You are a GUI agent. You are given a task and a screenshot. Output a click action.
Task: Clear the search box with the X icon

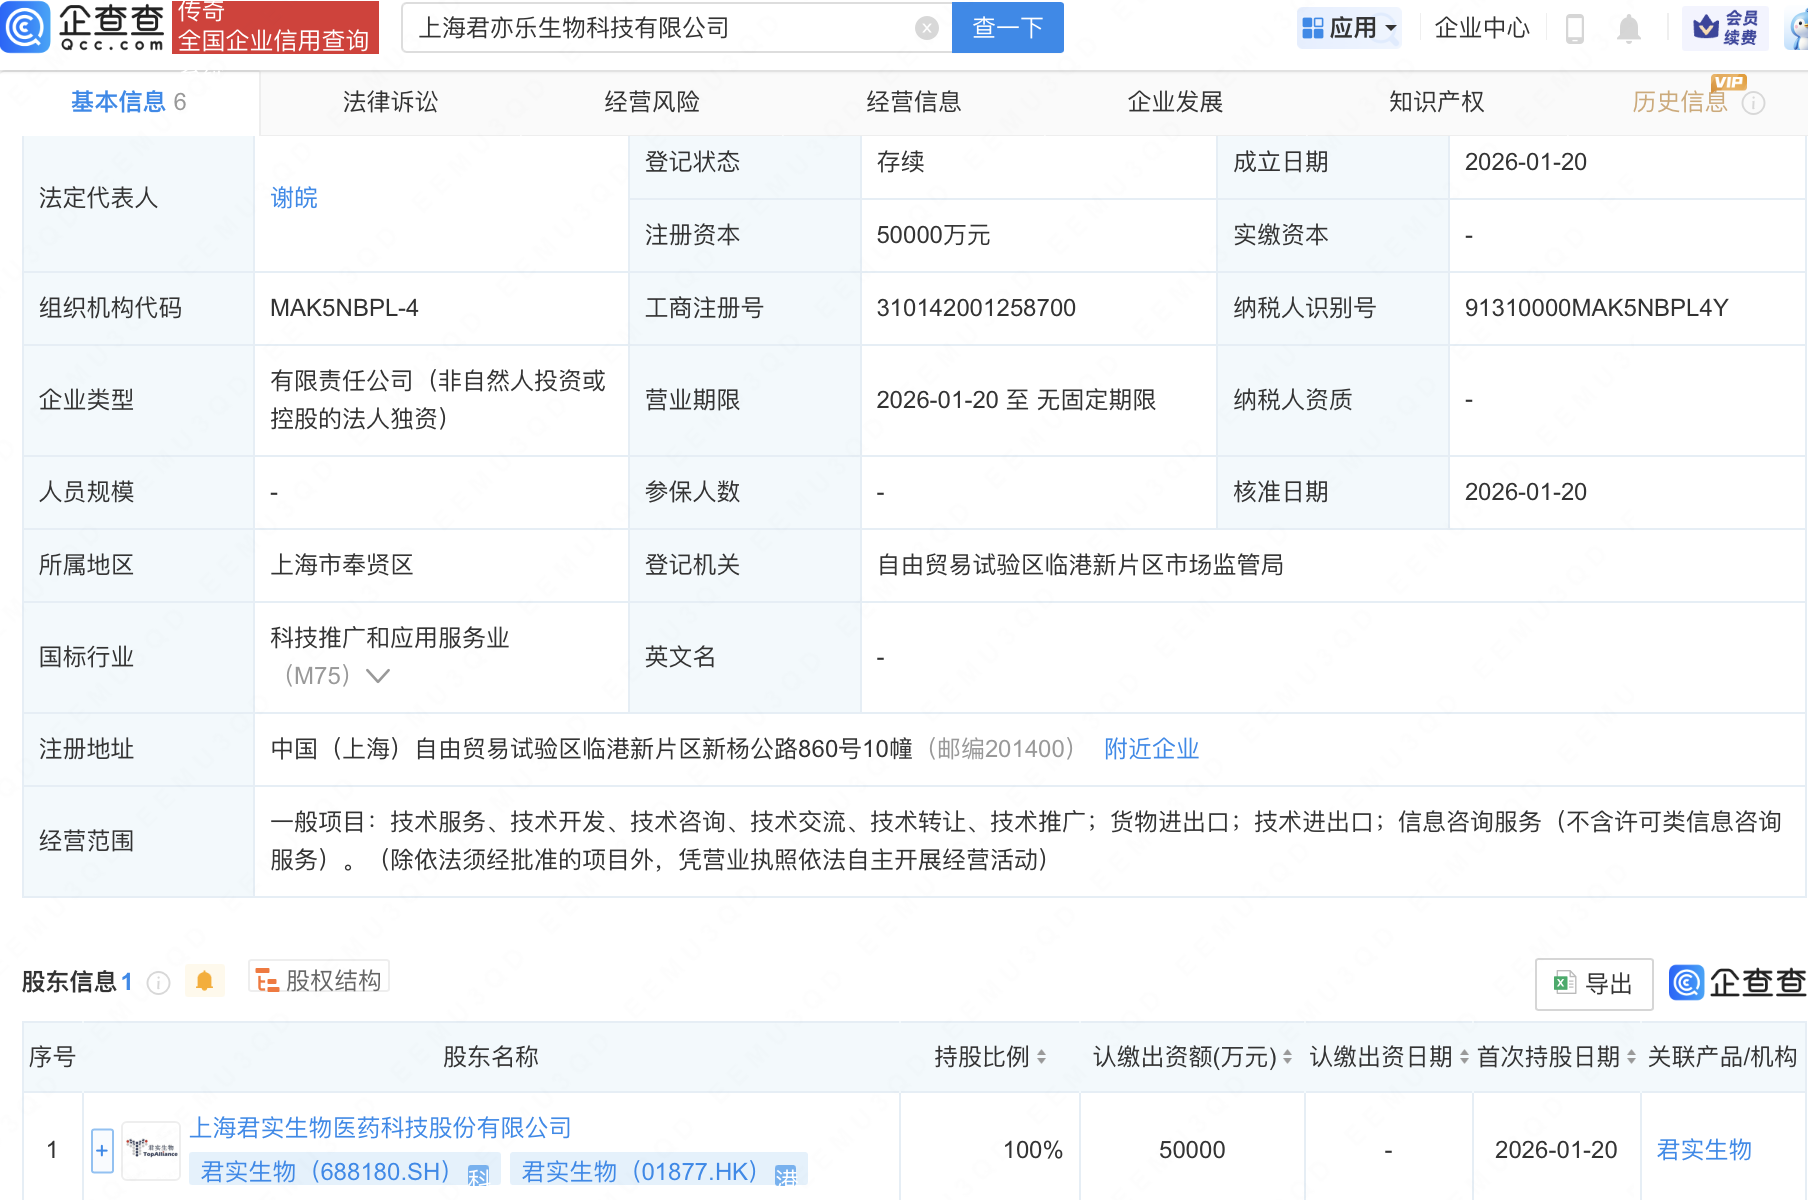click(927, 28)
